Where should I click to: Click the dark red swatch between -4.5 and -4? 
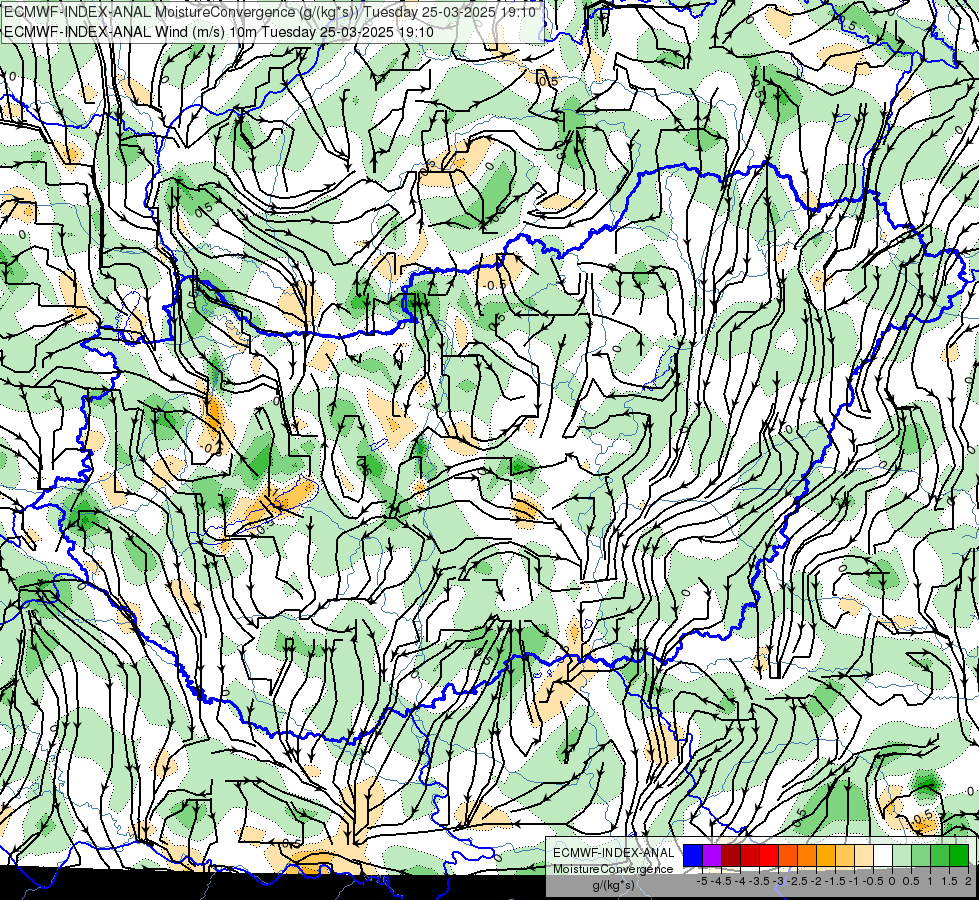[731, 856]
